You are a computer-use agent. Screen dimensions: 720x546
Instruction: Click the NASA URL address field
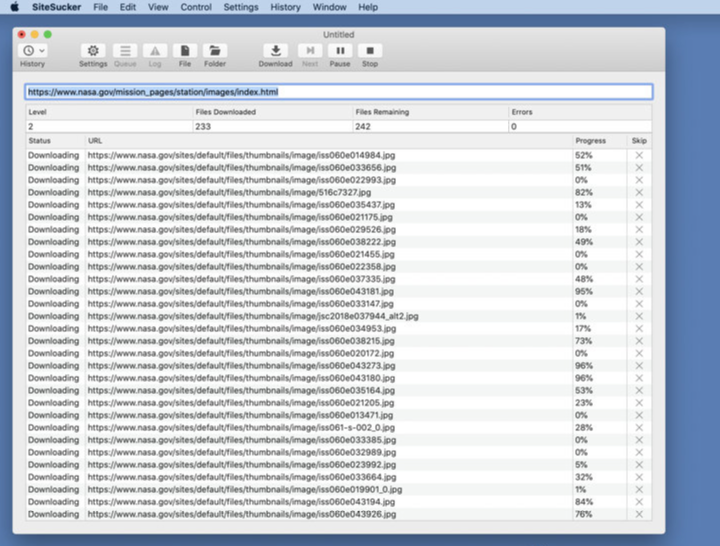(x=338, y=92)
